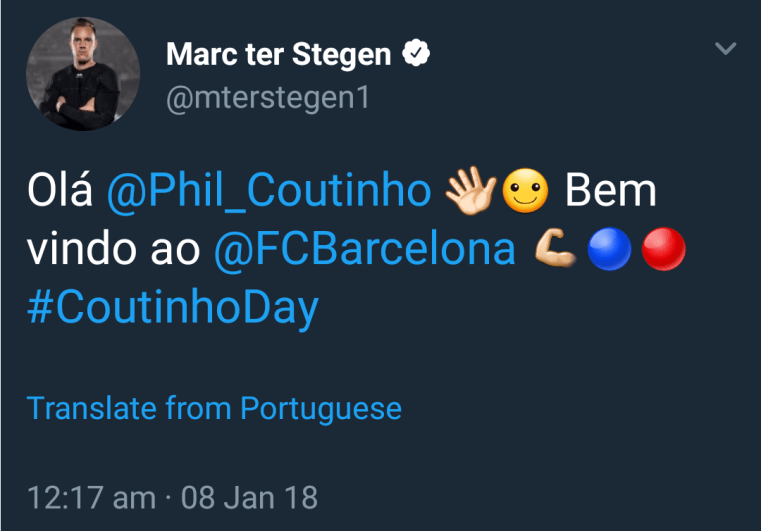761x531 pixels.
Task: Click the word ao before @FCBarcelona
Action: point(176,250)
